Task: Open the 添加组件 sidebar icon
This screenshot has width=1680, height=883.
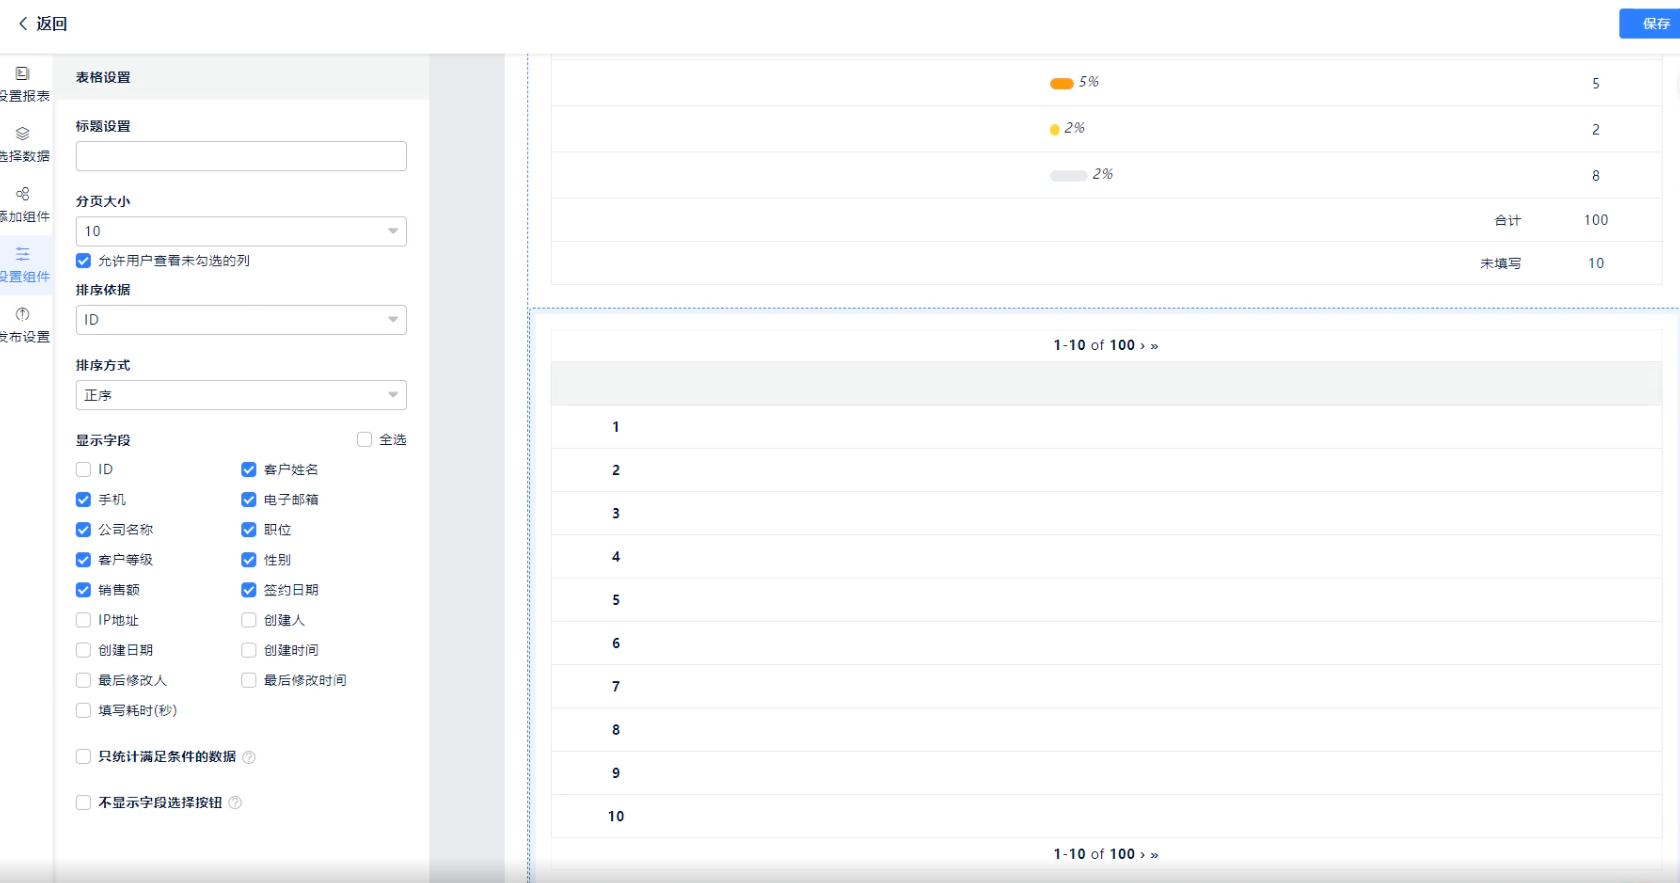Action: [x=23, y=194]
